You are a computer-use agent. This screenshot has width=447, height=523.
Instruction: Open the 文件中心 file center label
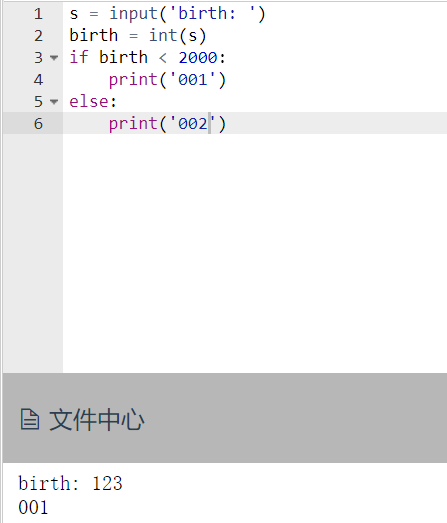[x=97, y=419]
